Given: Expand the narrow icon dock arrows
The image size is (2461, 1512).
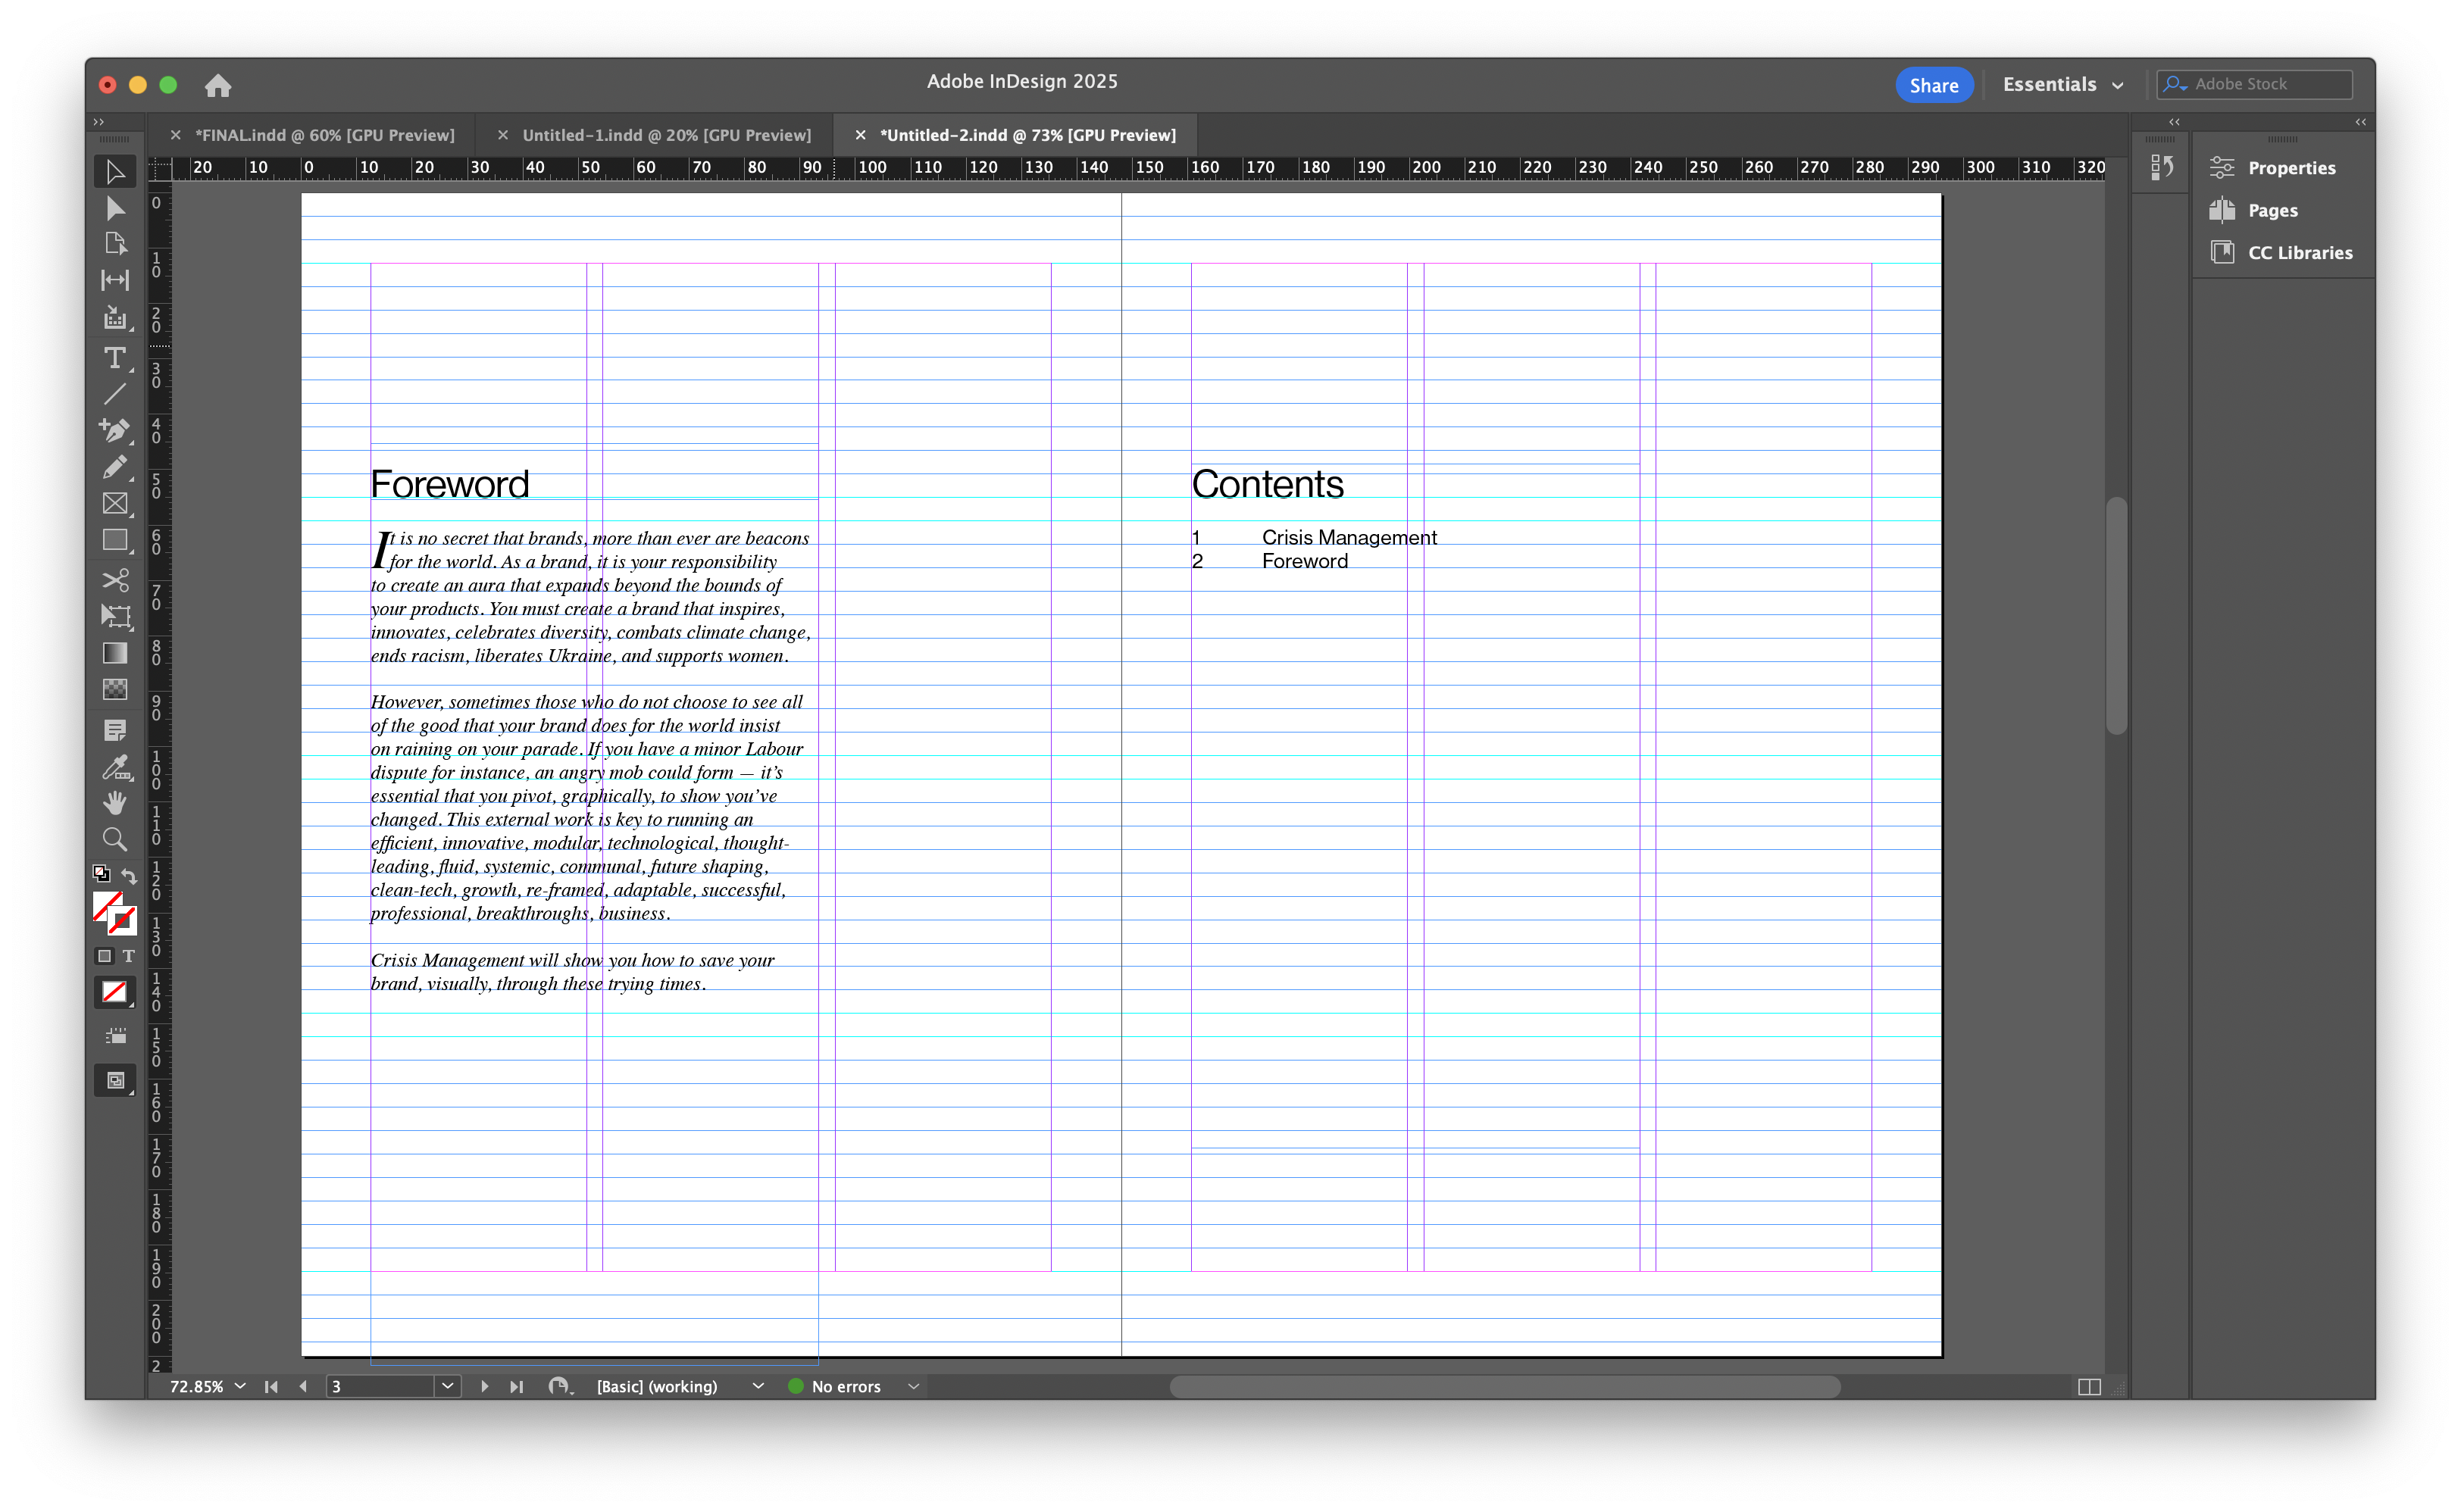Looking at the screenshot, I should (x=2174, y=122).
